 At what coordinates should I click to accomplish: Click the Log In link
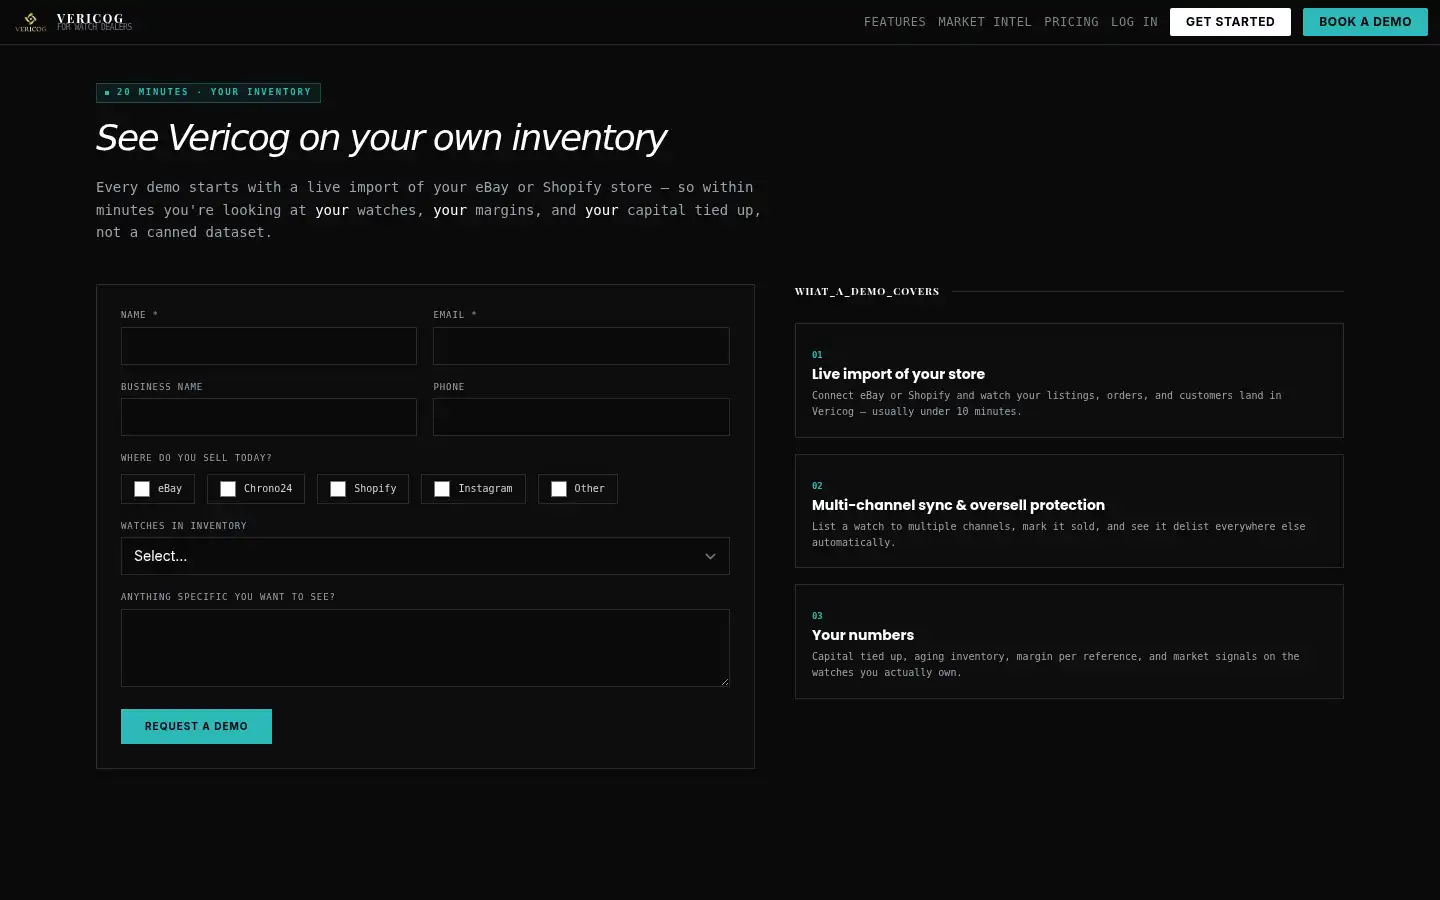pyautogui.click(x=1134, y=22)
